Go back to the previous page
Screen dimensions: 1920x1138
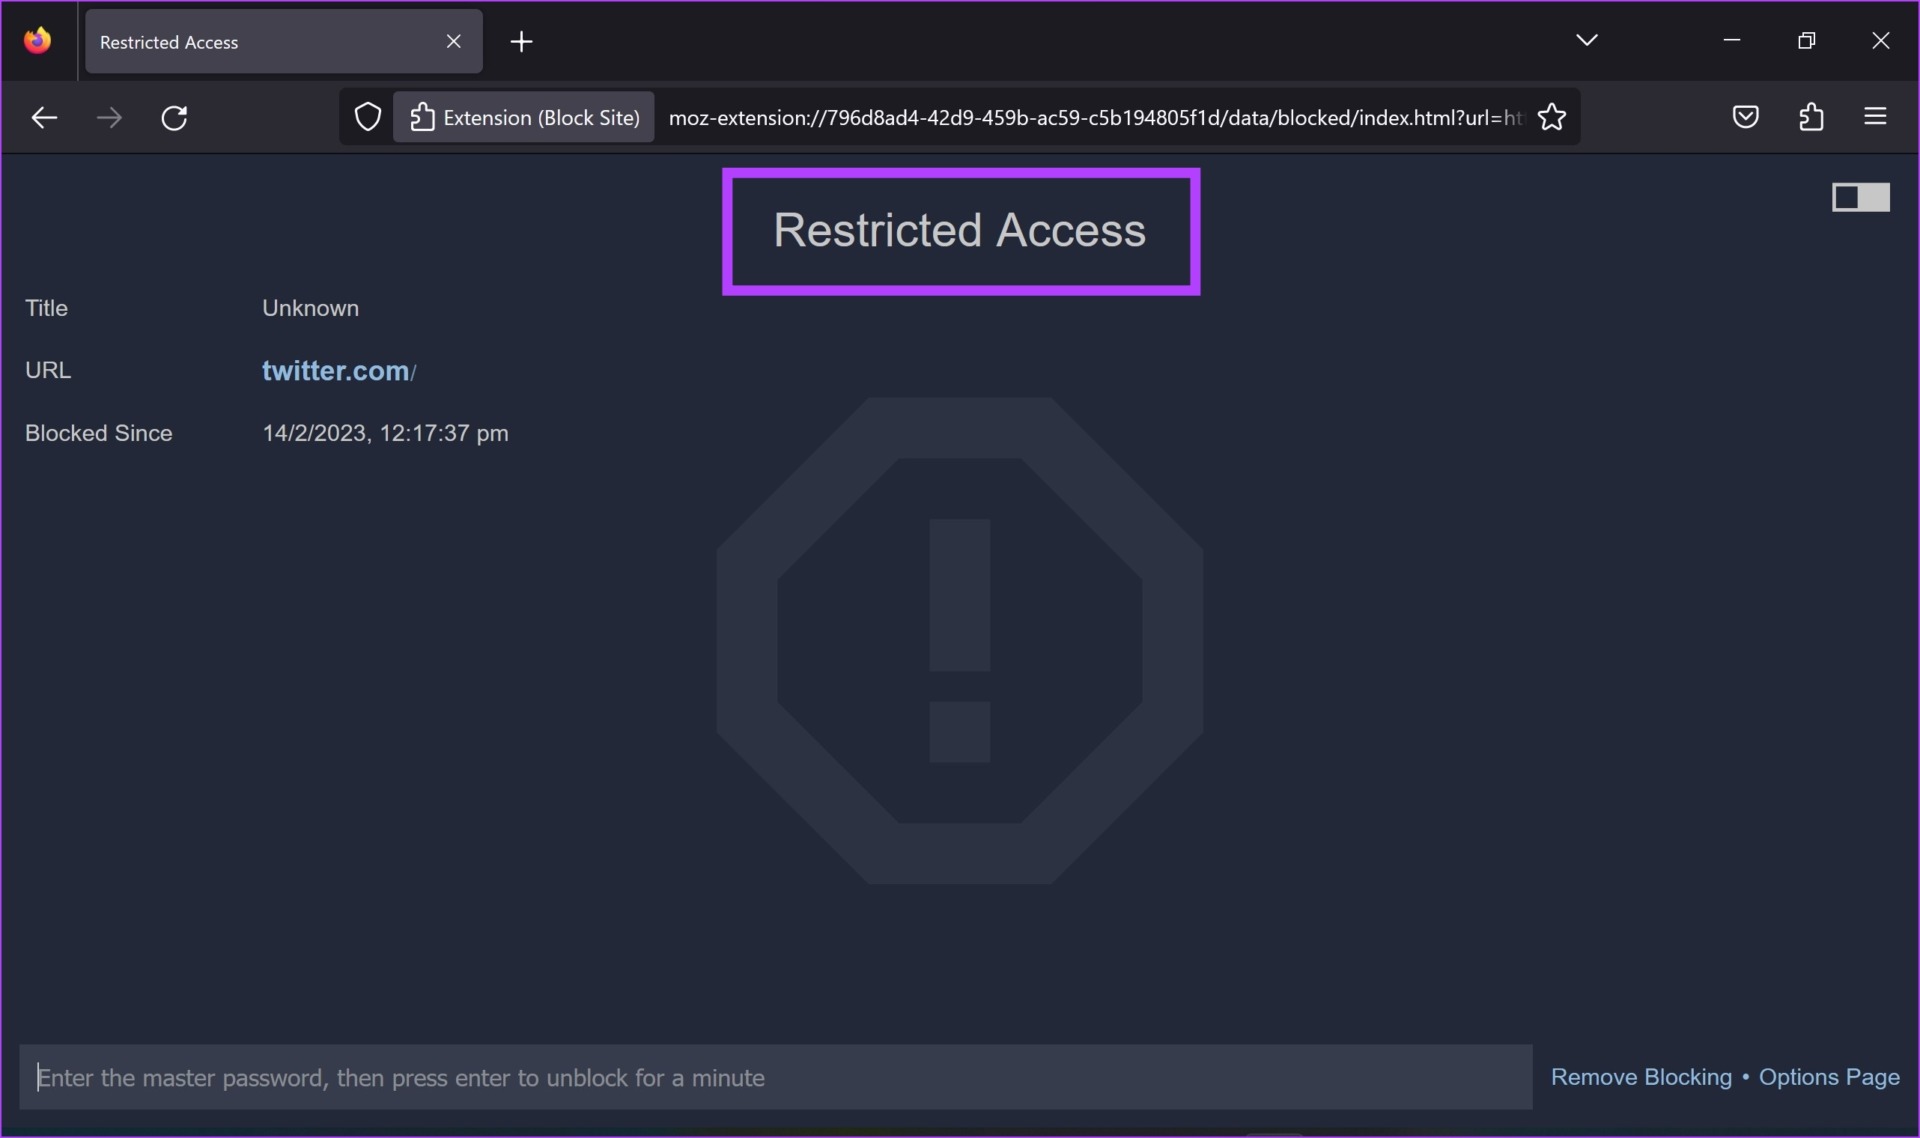tap(44, 118)
